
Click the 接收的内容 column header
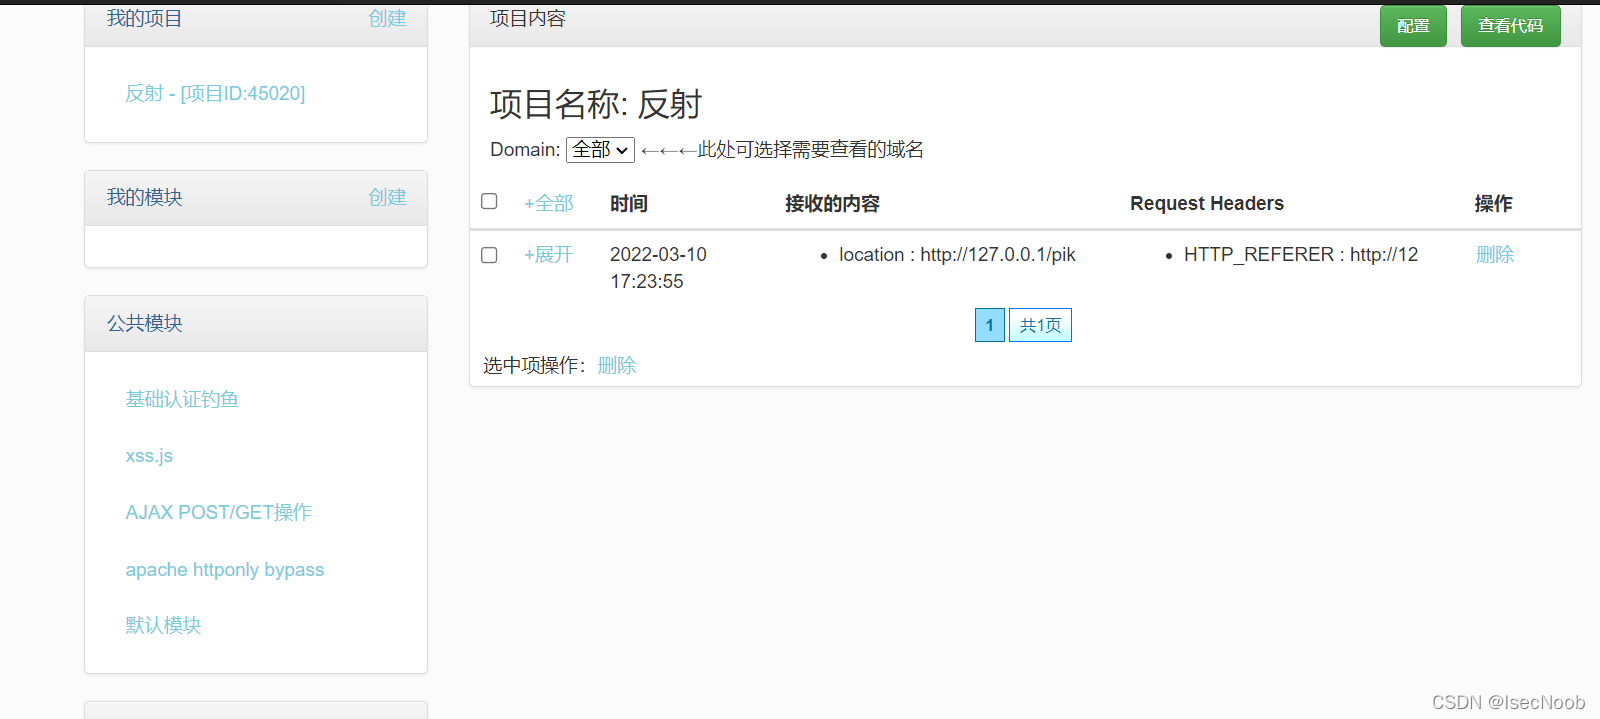tap(832, 203)
